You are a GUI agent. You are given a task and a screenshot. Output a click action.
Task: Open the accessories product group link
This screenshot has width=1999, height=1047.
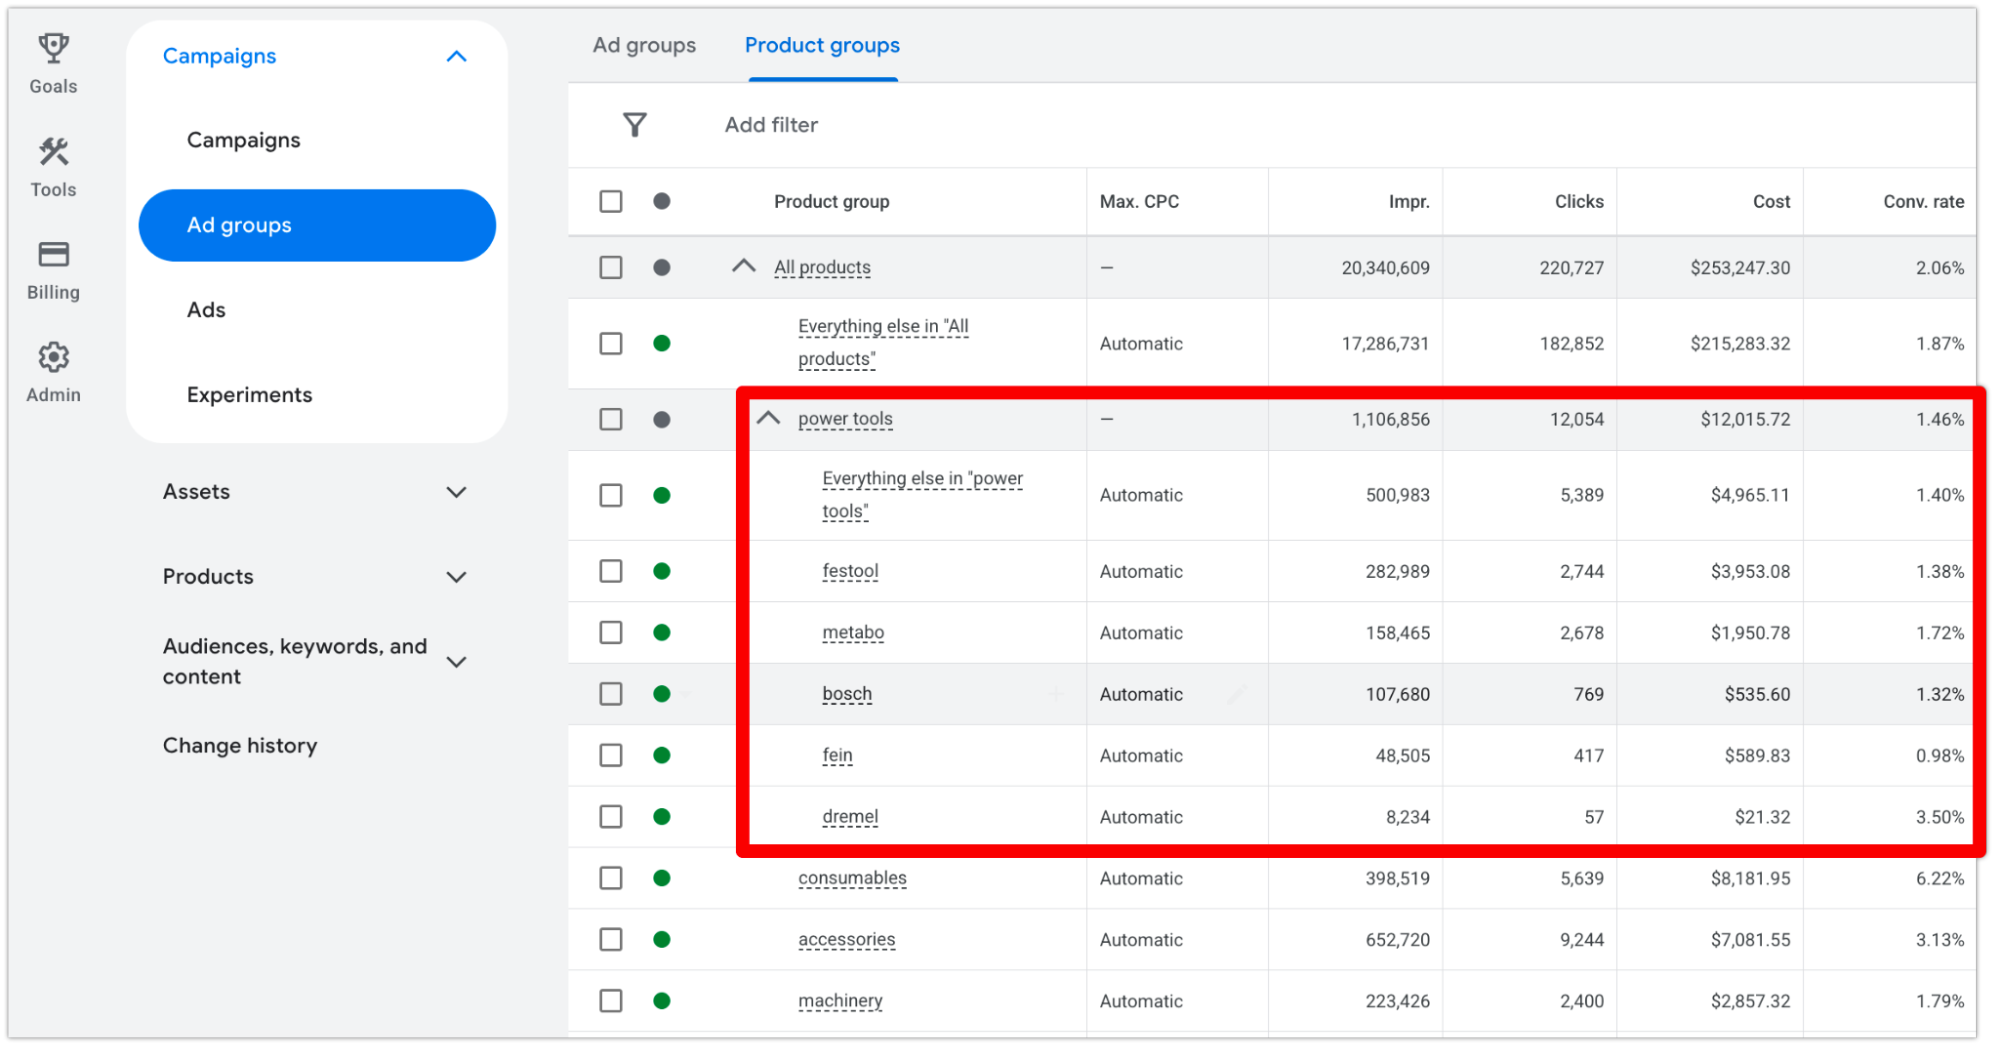(846, 939)
